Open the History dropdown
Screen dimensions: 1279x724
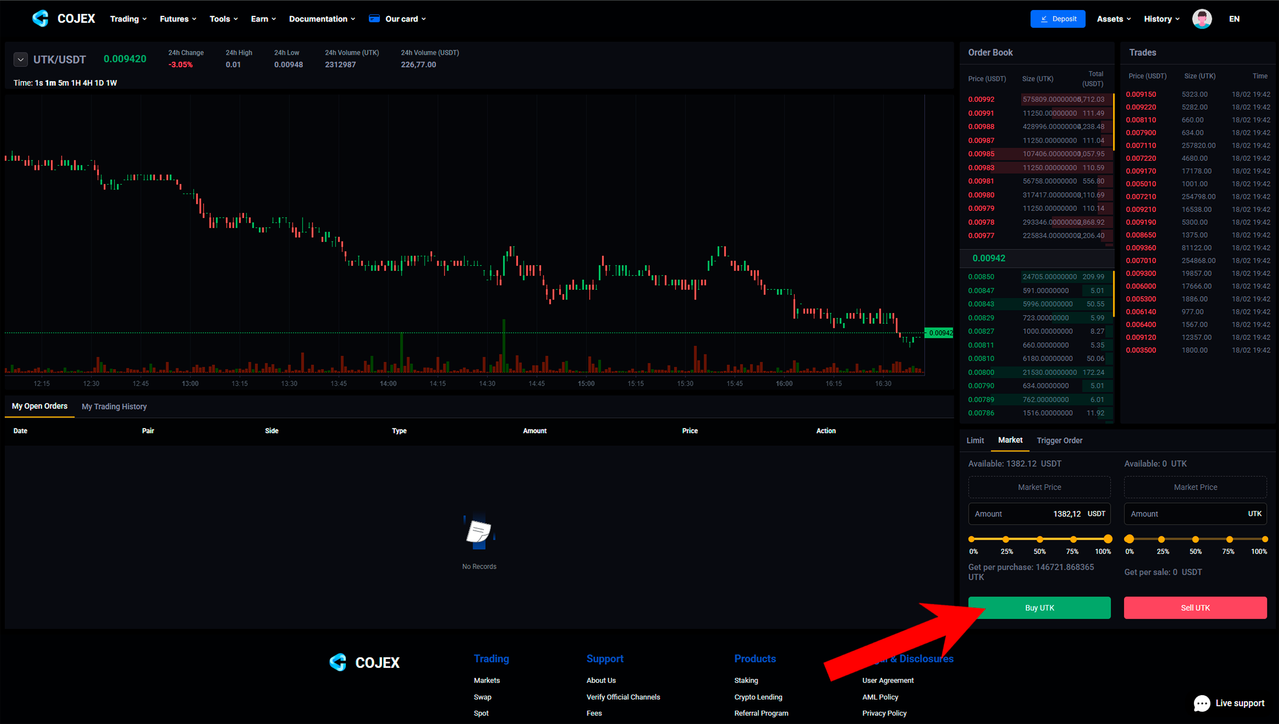1162,19
